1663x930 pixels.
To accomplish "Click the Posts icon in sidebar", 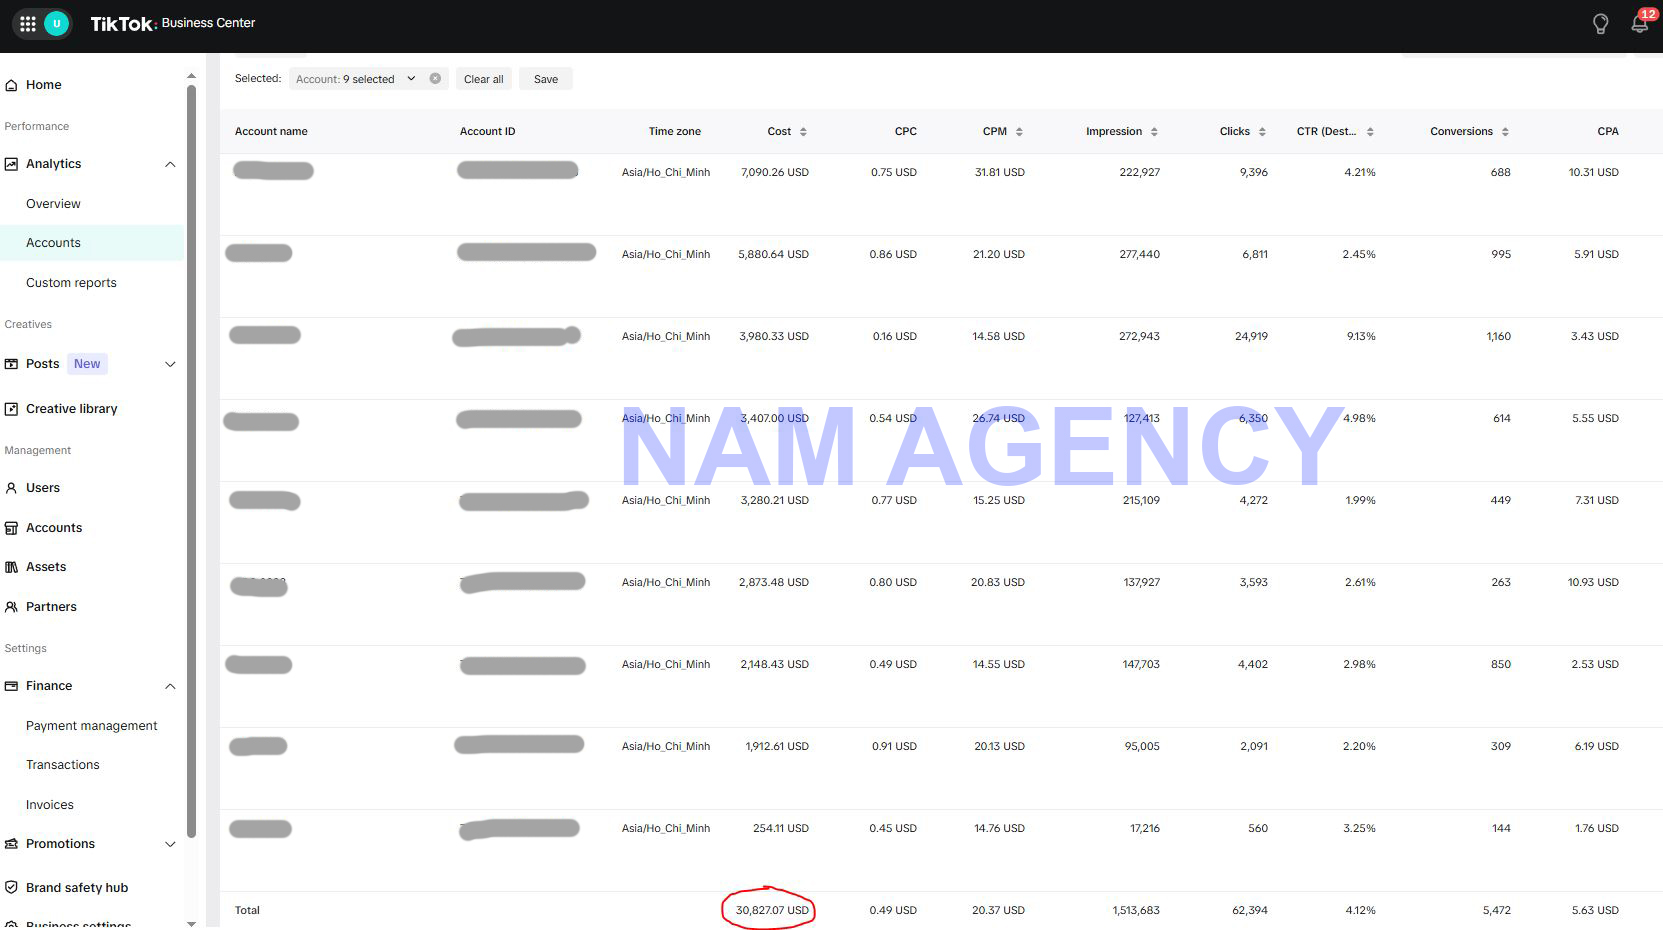I will (x=11, y=364).
